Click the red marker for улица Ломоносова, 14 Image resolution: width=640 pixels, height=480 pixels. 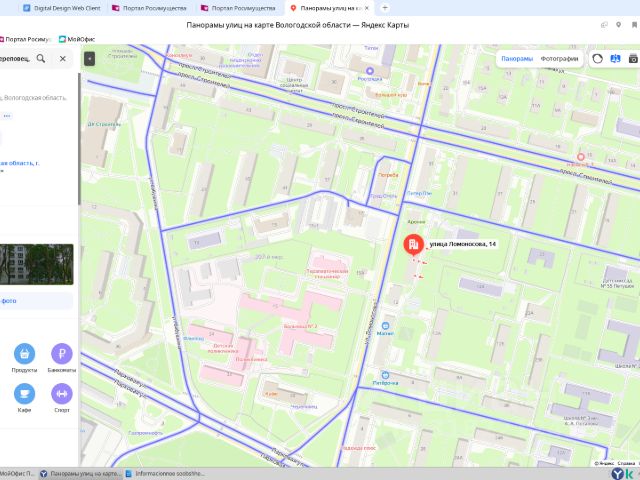click(x=413, y=244)
